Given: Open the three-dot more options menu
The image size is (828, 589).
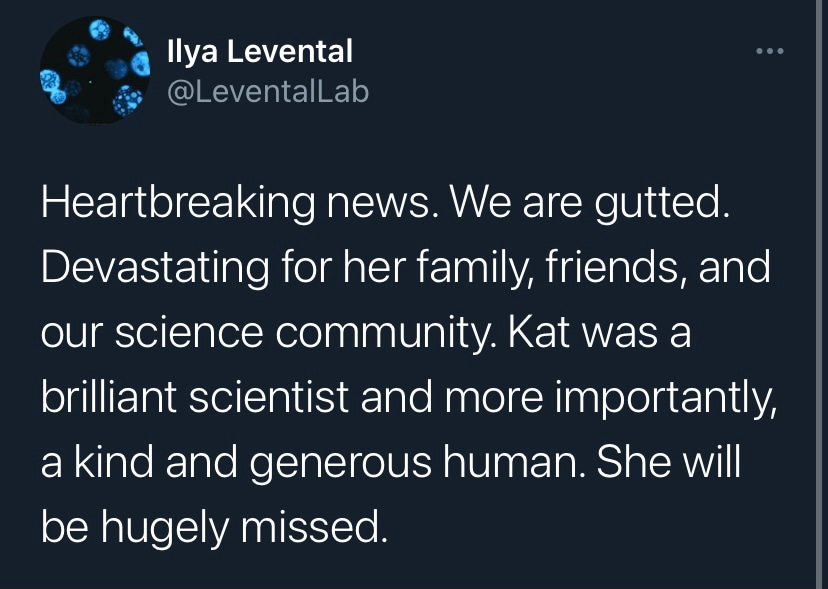Looking at the screenshot, I should 769,51.
